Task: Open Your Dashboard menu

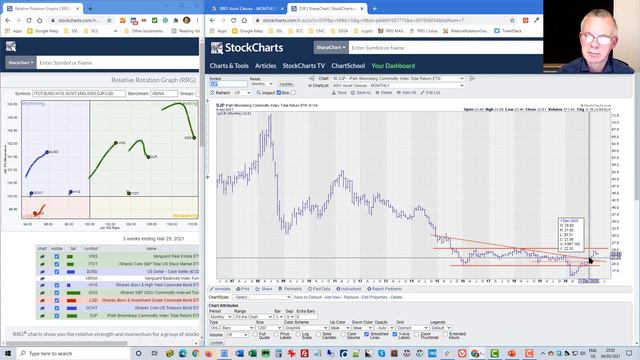Action: (393, 66)
